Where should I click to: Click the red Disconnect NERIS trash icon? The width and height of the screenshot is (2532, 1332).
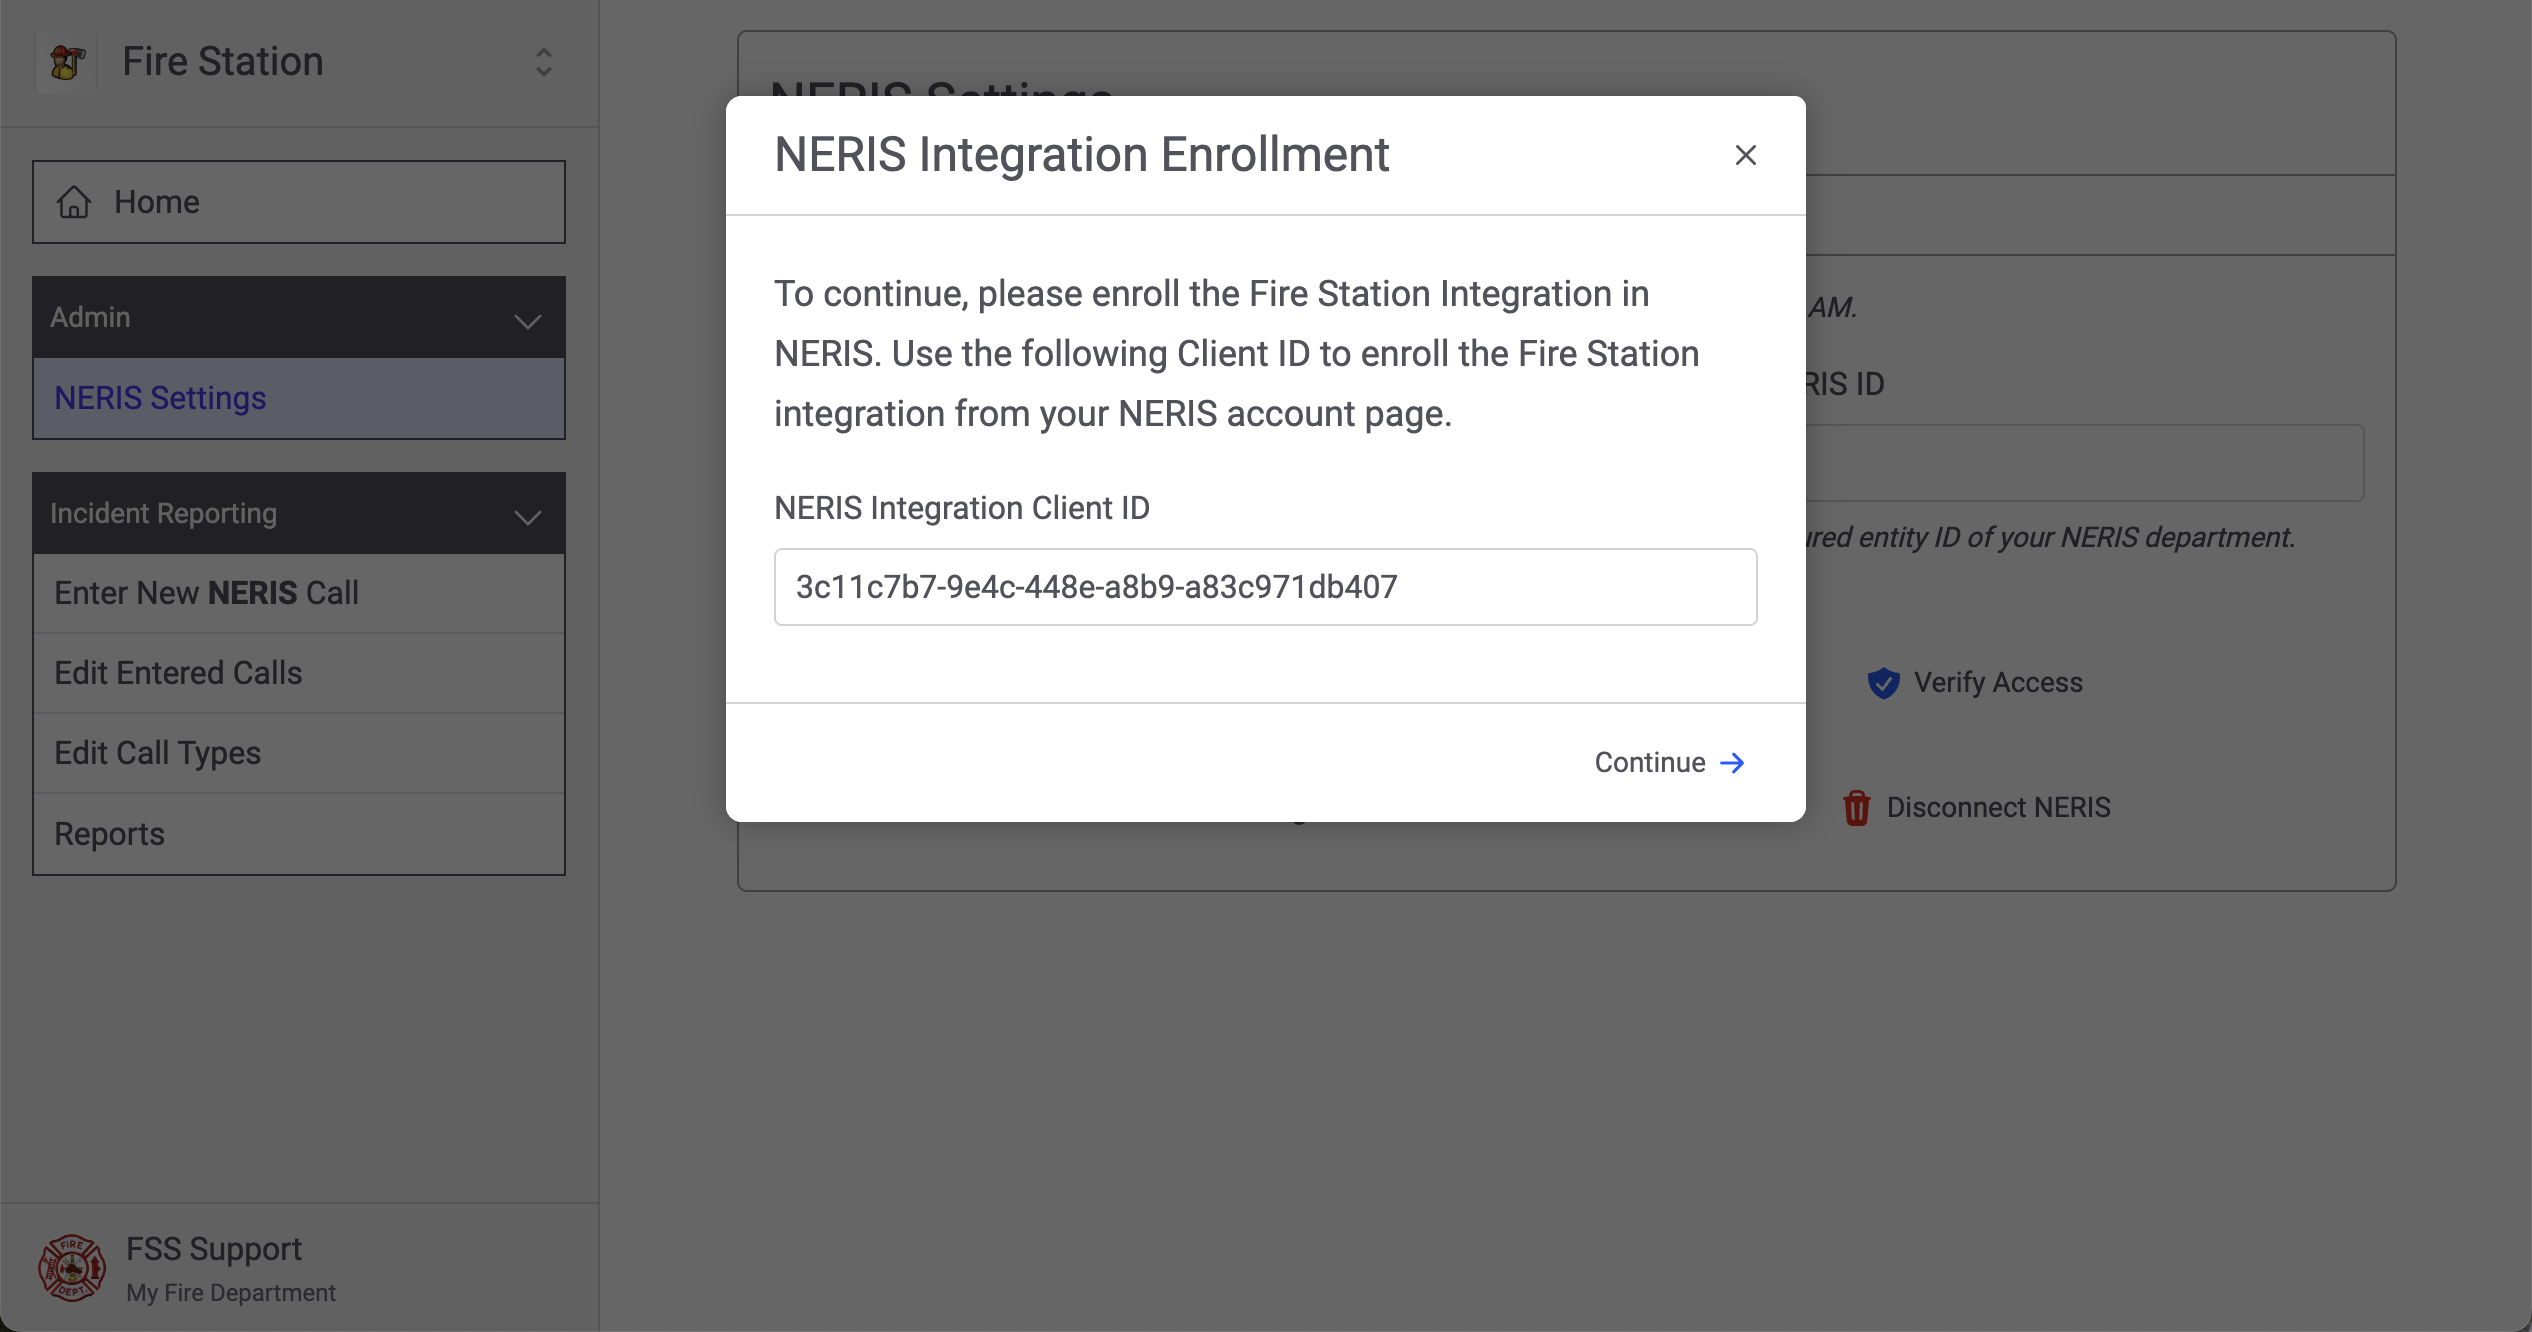tap(1856, 808)
